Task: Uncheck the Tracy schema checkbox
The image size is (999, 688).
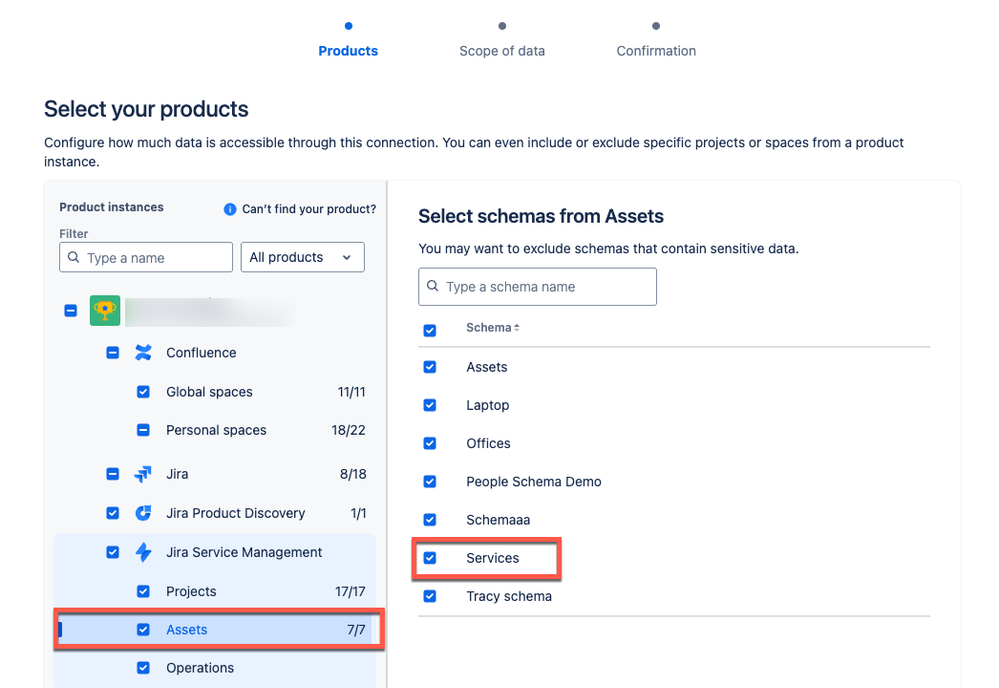Action: pos(430,596)
